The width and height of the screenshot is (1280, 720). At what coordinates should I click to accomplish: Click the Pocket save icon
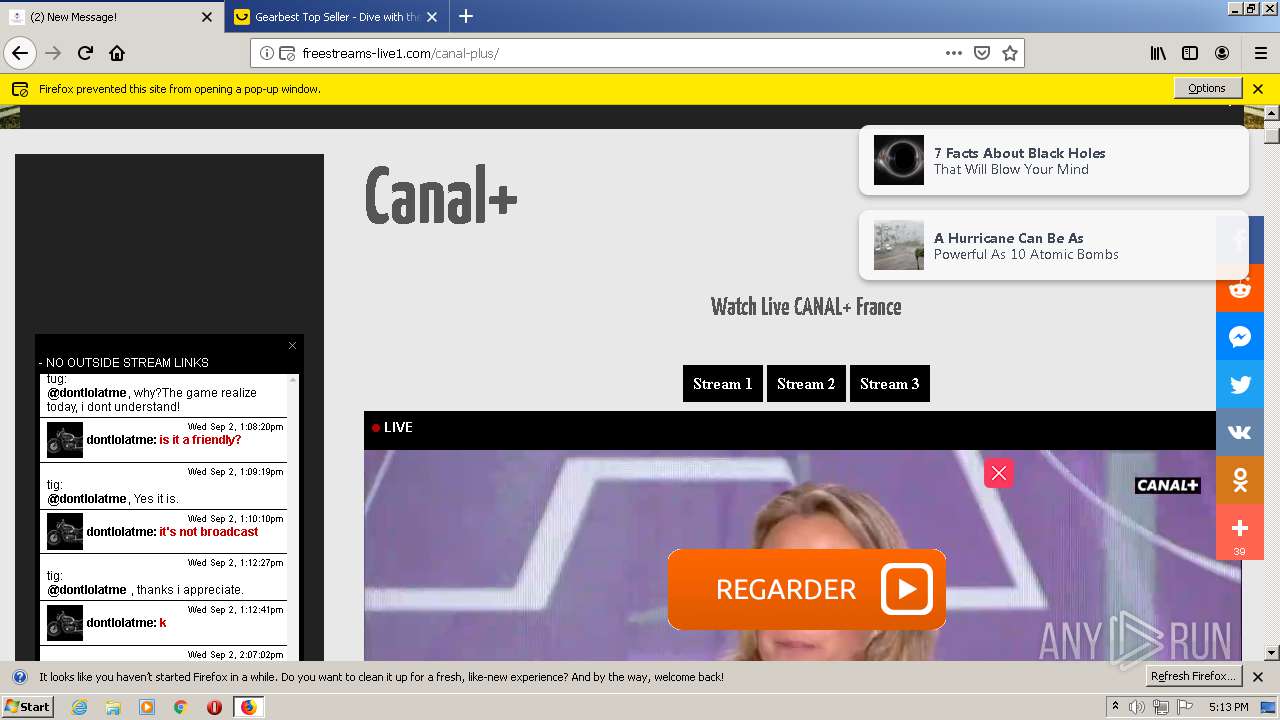(982, 53)
